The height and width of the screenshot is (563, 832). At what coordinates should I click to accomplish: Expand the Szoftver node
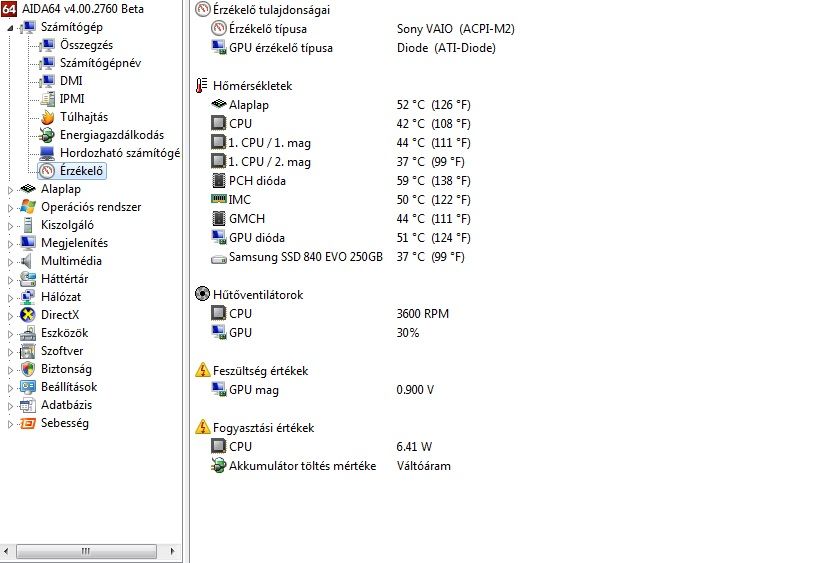(x=10, y=352)
